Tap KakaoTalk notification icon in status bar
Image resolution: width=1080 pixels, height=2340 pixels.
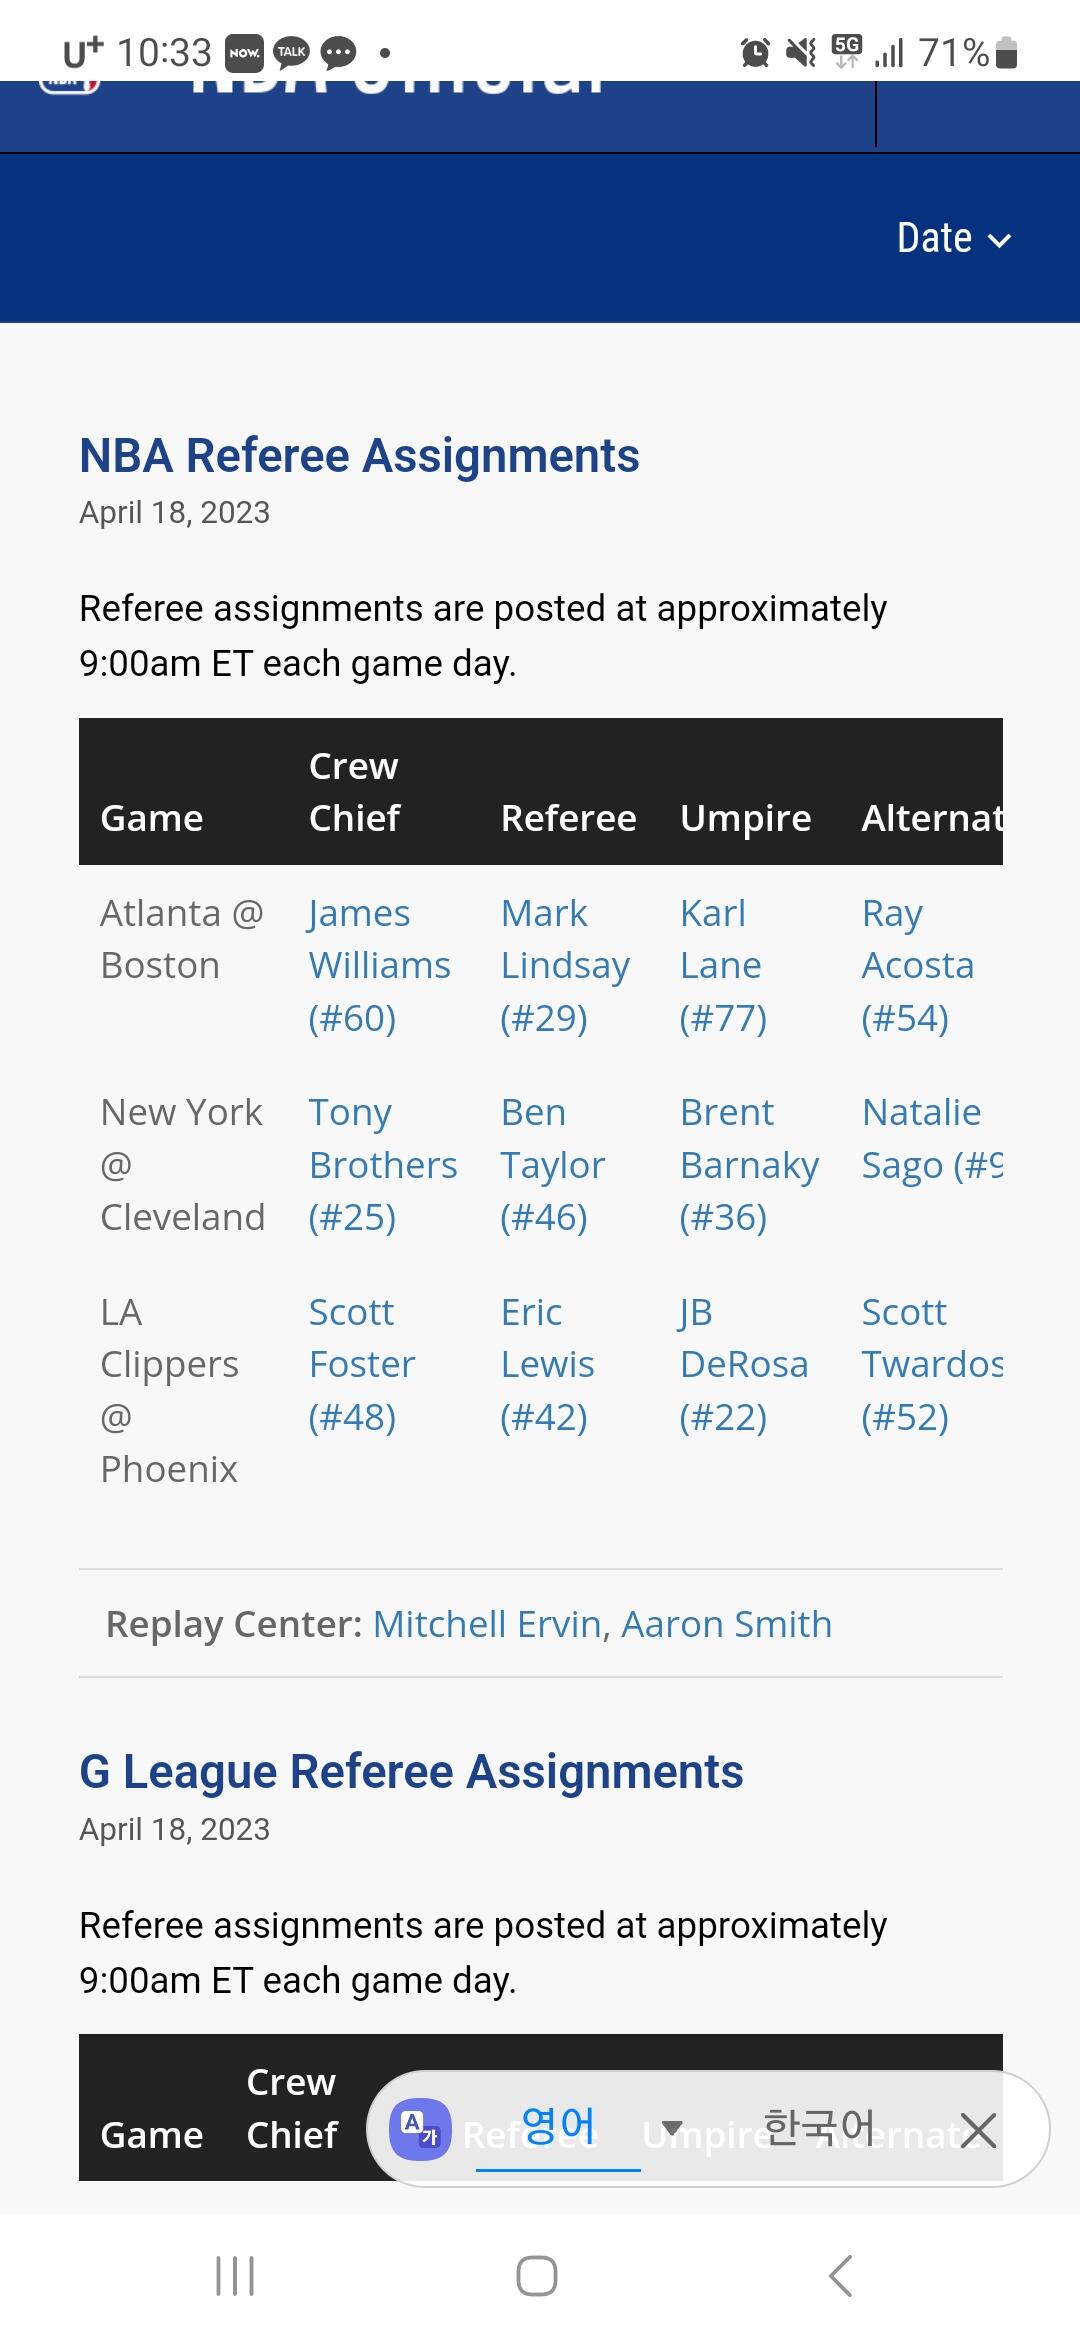pyautogui.click(x=292, y=52)
